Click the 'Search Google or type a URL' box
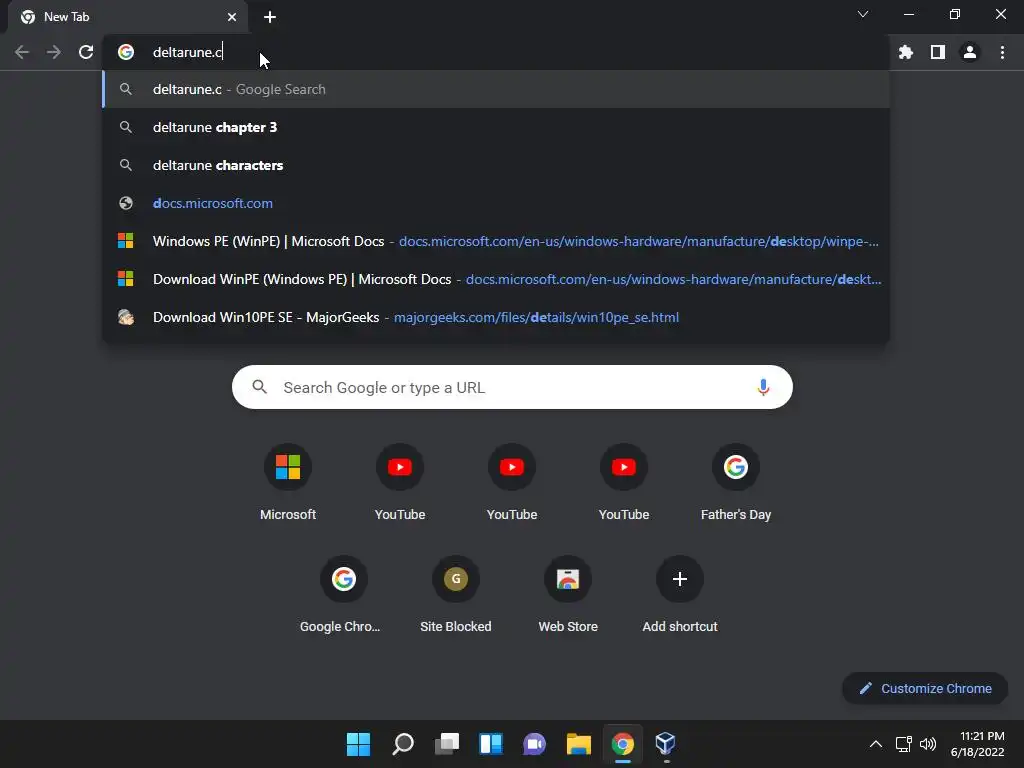This screenshot has height=768, width=1024. [x=512, y=387]
